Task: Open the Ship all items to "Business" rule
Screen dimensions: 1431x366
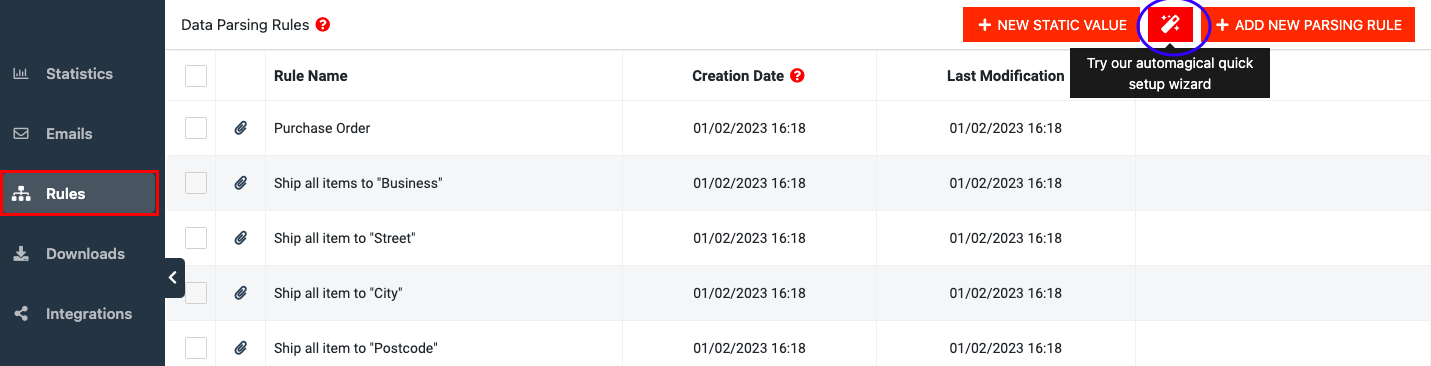Action: (x=358, y=183)
